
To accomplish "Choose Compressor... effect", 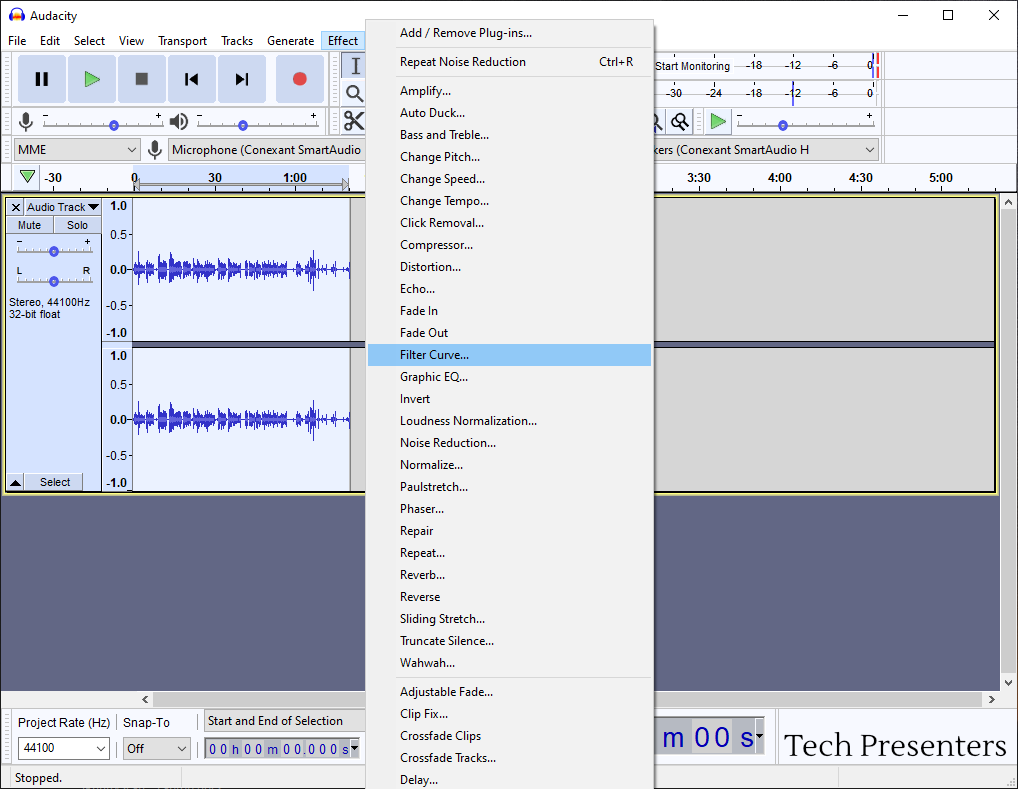I will pos(509,245).
